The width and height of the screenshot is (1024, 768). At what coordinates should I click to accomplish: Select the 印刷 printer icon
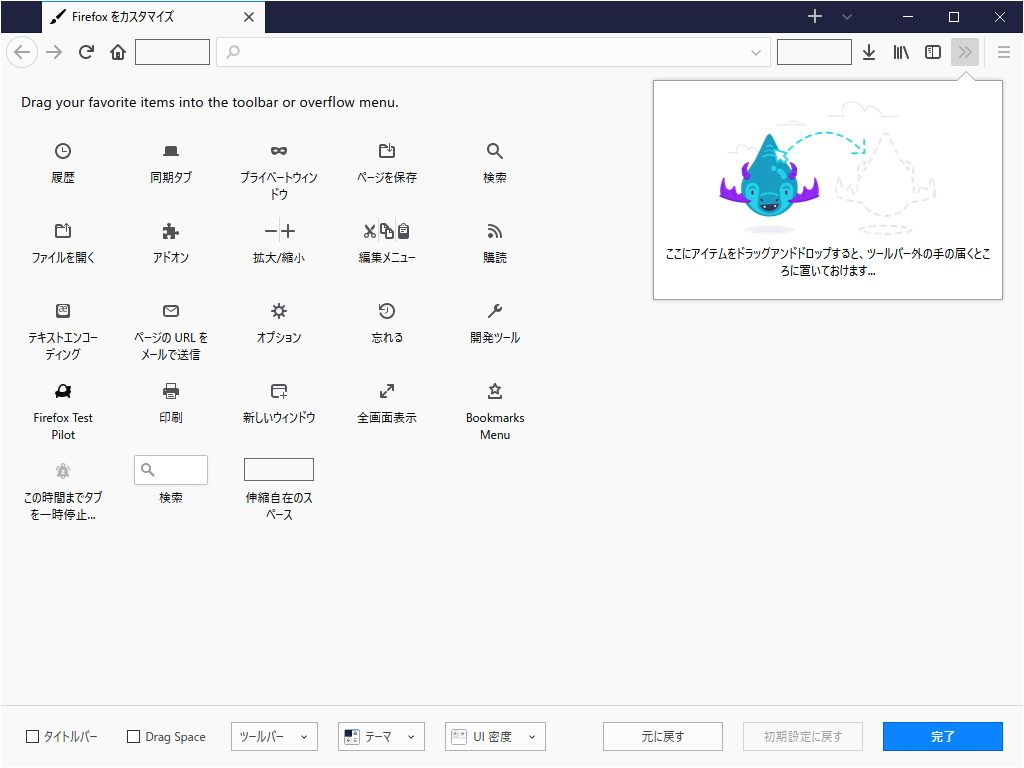[x=171, y=391]
